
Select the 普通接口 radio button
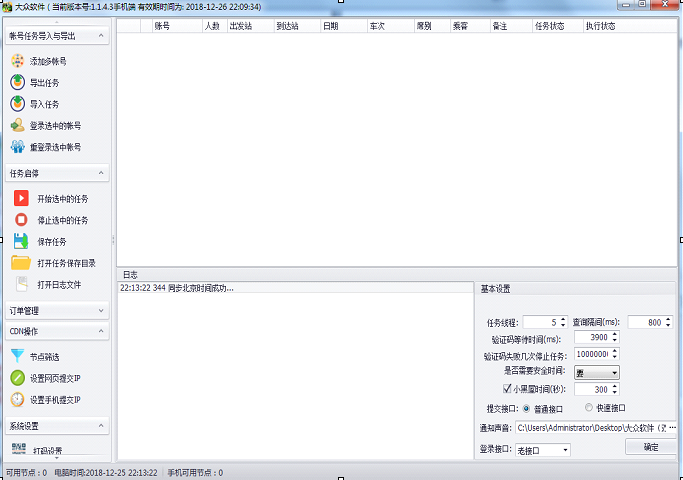coord(526,409)
